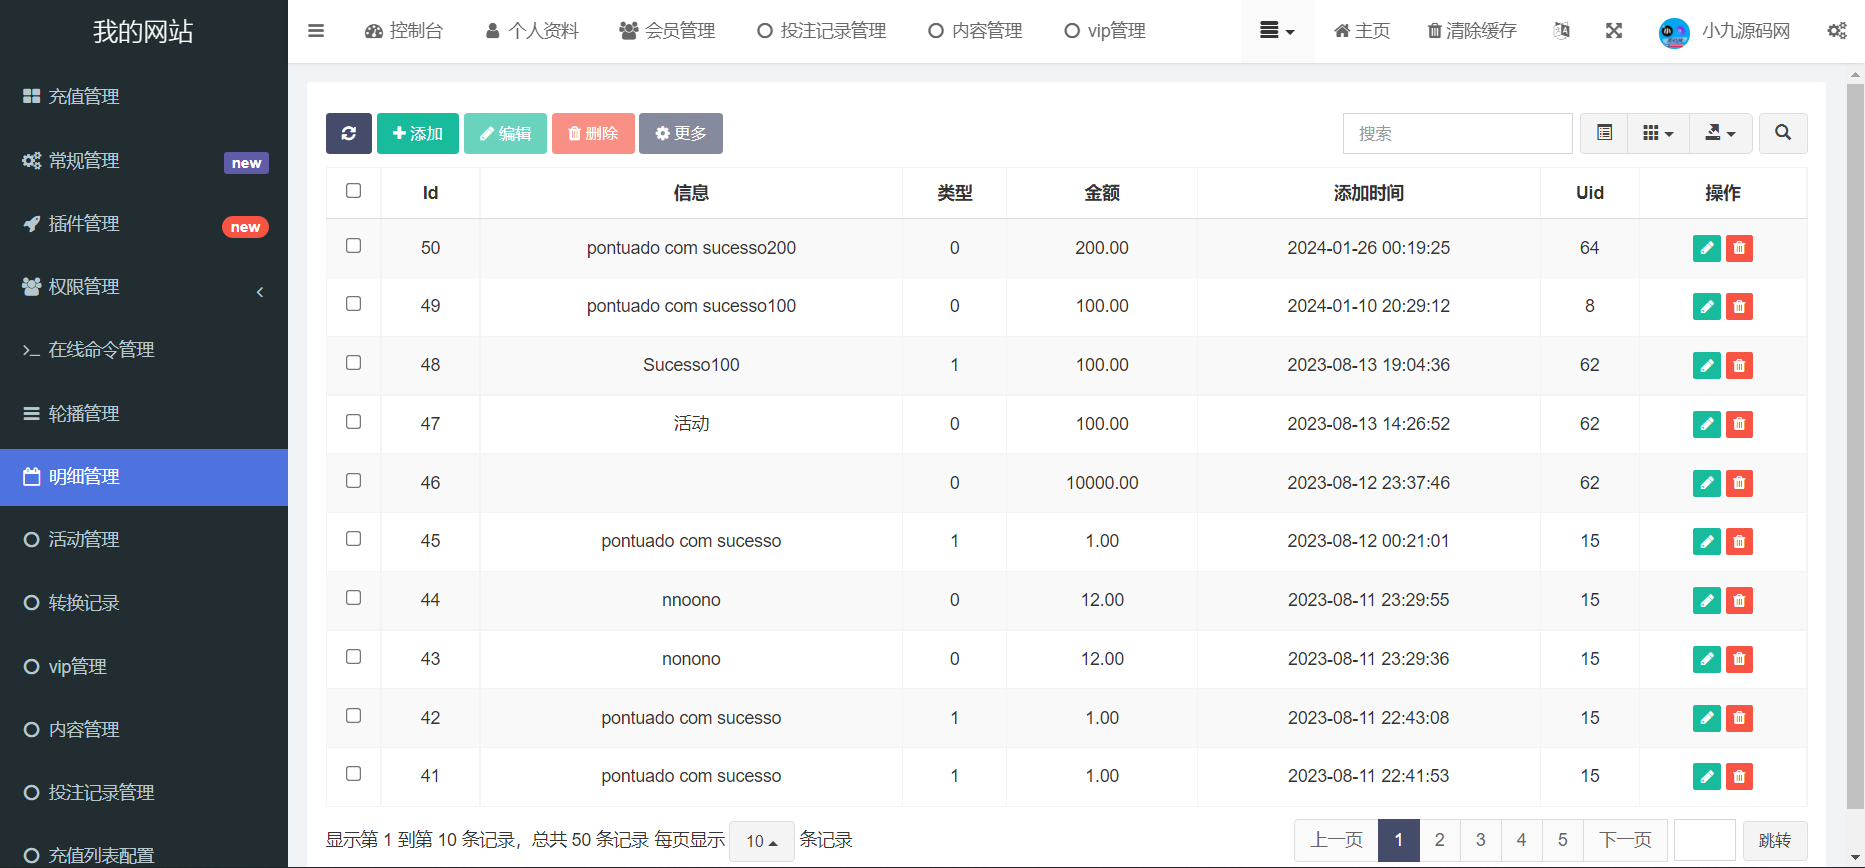
Task: Click the search magnifier button
Action: 1783,133
